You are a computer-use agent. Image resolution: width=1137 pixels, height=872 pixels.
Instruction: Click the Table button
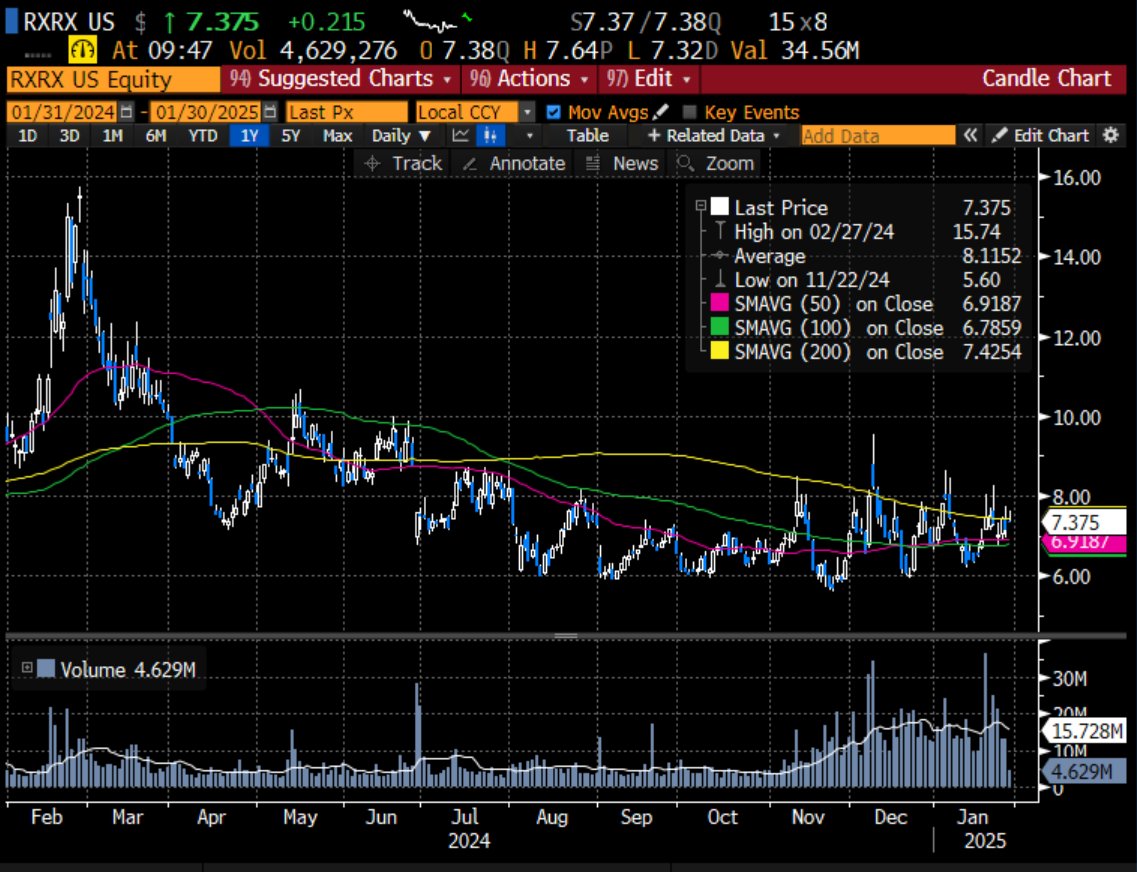point(587,136)
